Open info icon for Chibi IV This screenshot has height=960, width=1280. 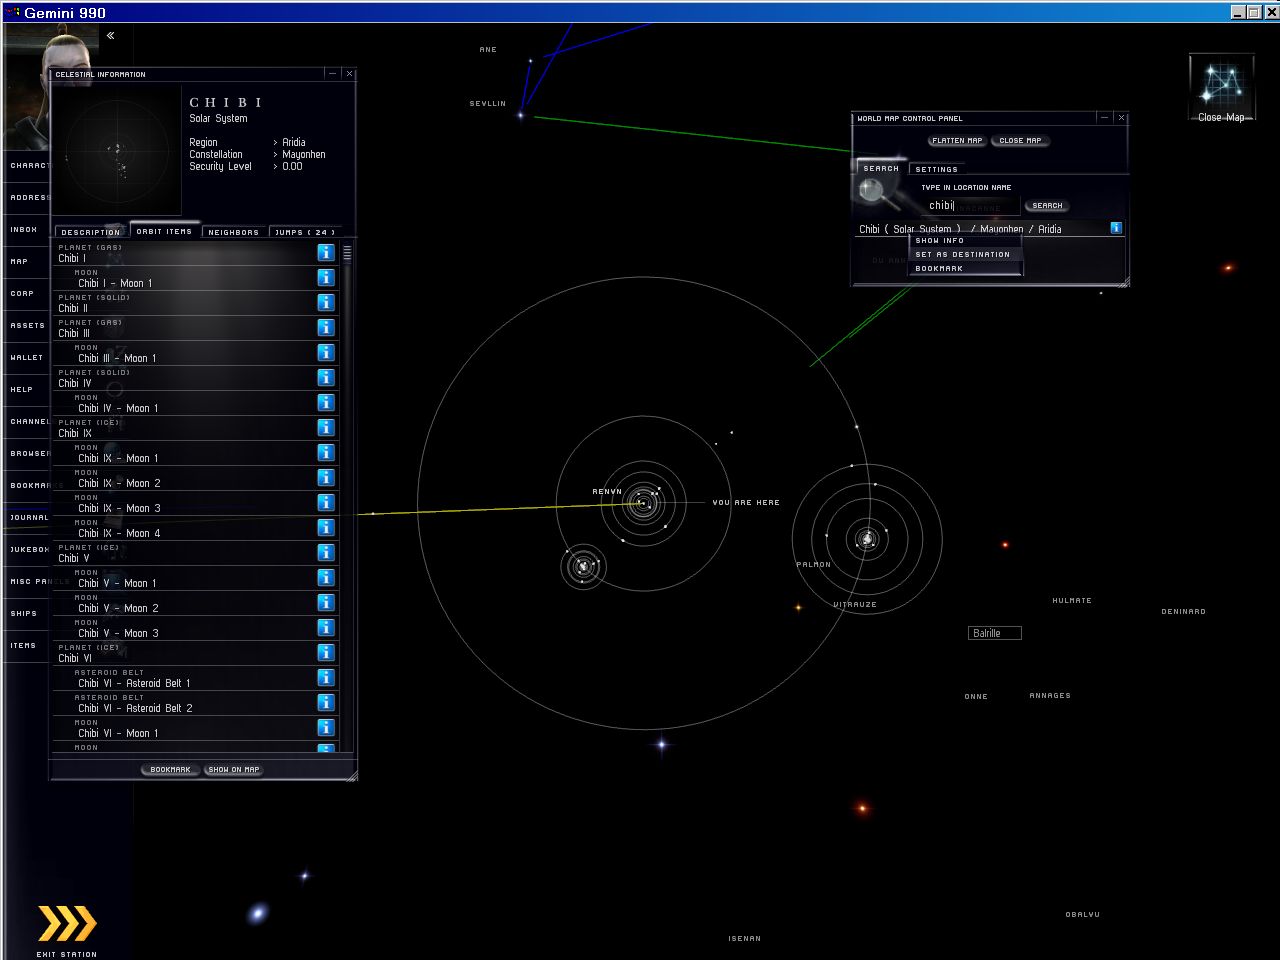(x=325, y=378)
